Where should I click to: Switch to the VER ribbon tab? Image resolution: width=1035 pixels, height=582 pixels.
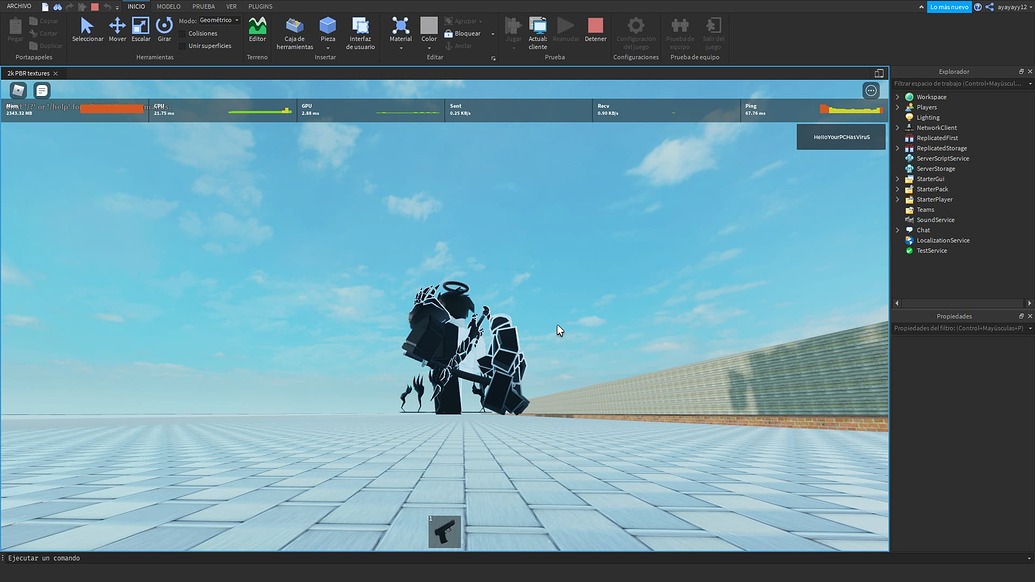[231, 7]
